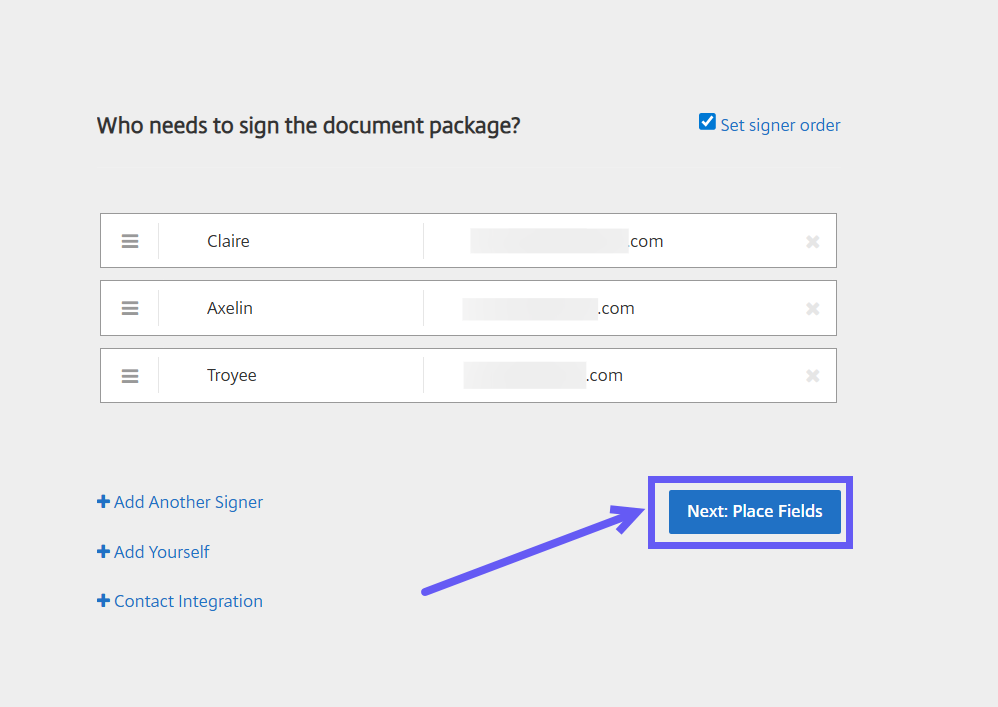Open the Contact Integration link
This screenshot has height=707, width=998.
[x=188, y=600]
